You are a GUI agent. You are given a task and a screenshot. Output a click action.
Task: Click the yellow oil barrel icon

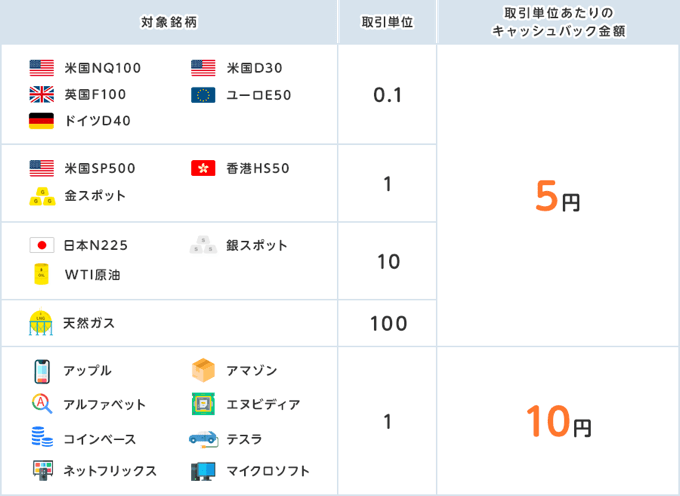[x=41, y=274]
